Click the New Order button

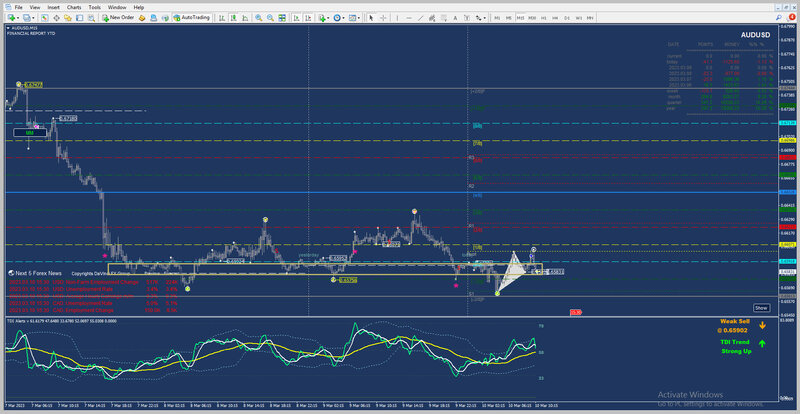click(118, 17)
